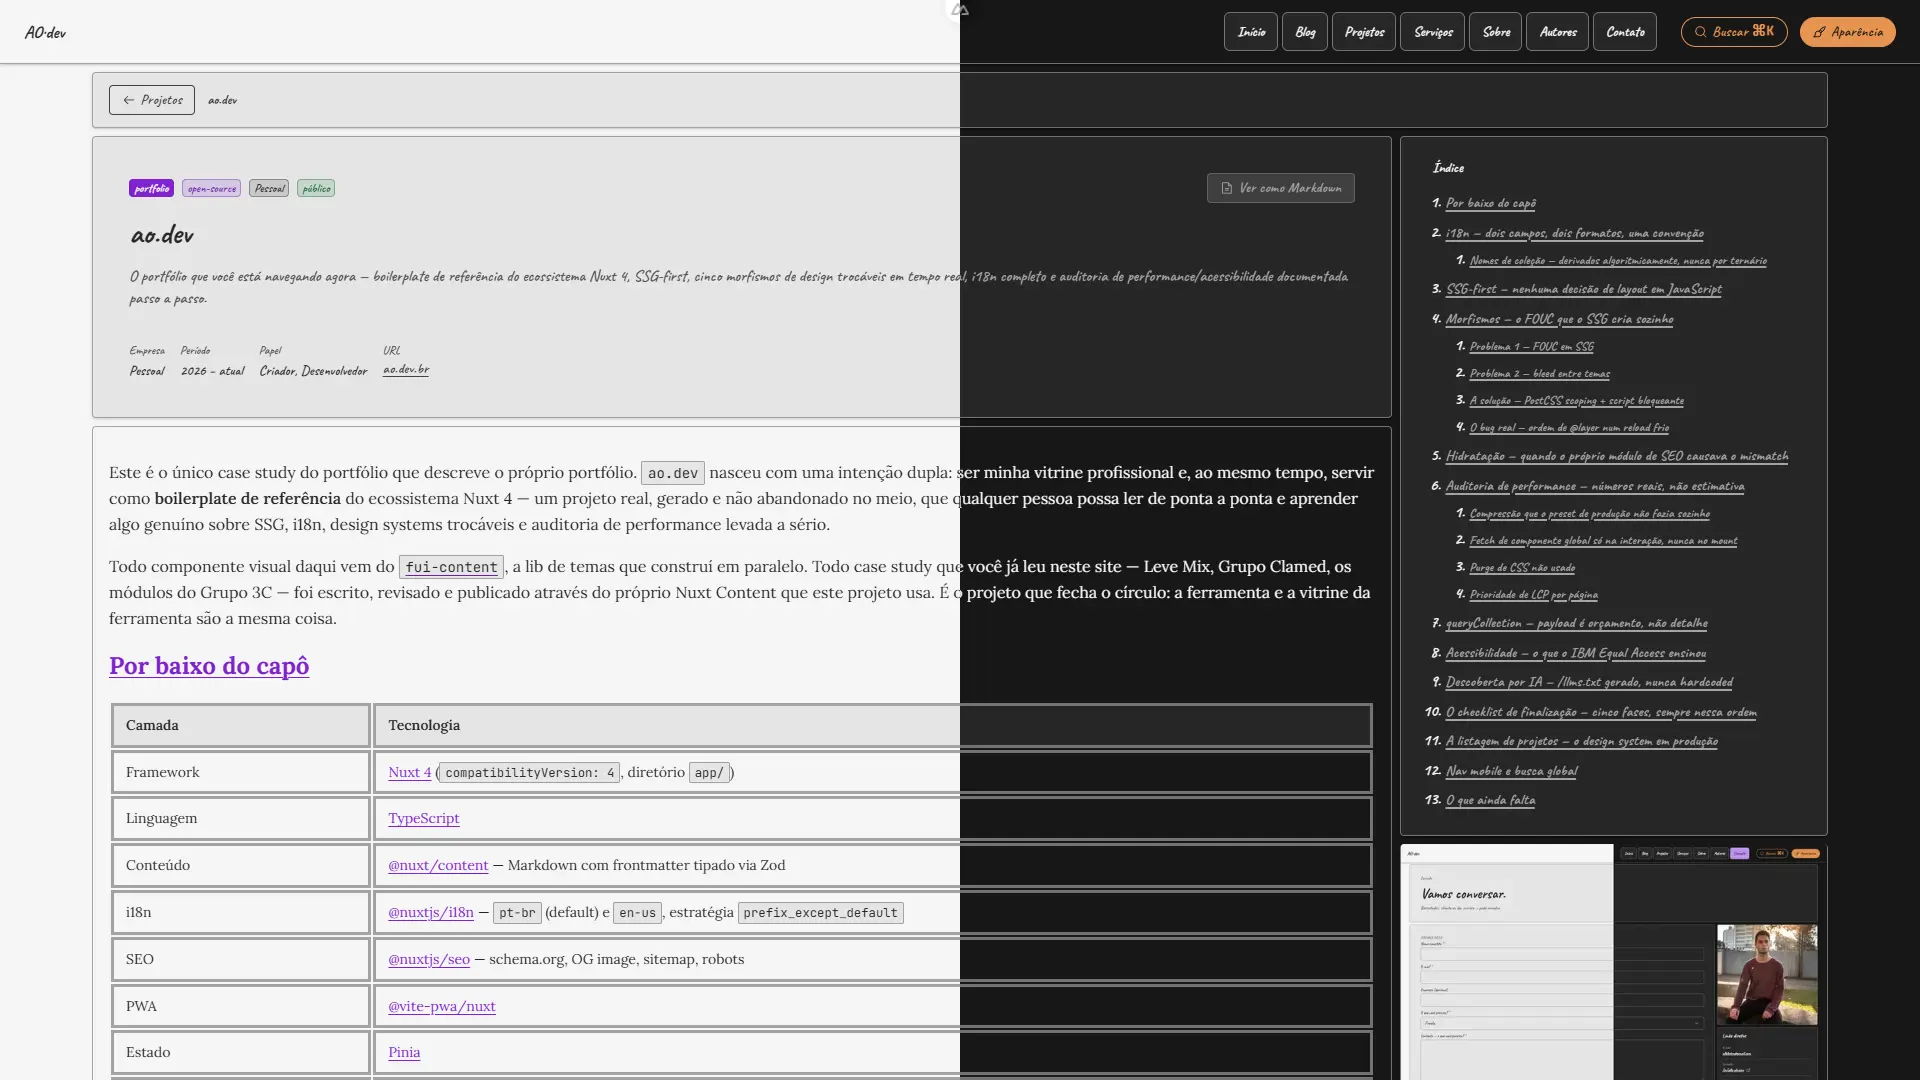
Task: Jump to Nav mobile e busca global
Action: click(1512, 771)
